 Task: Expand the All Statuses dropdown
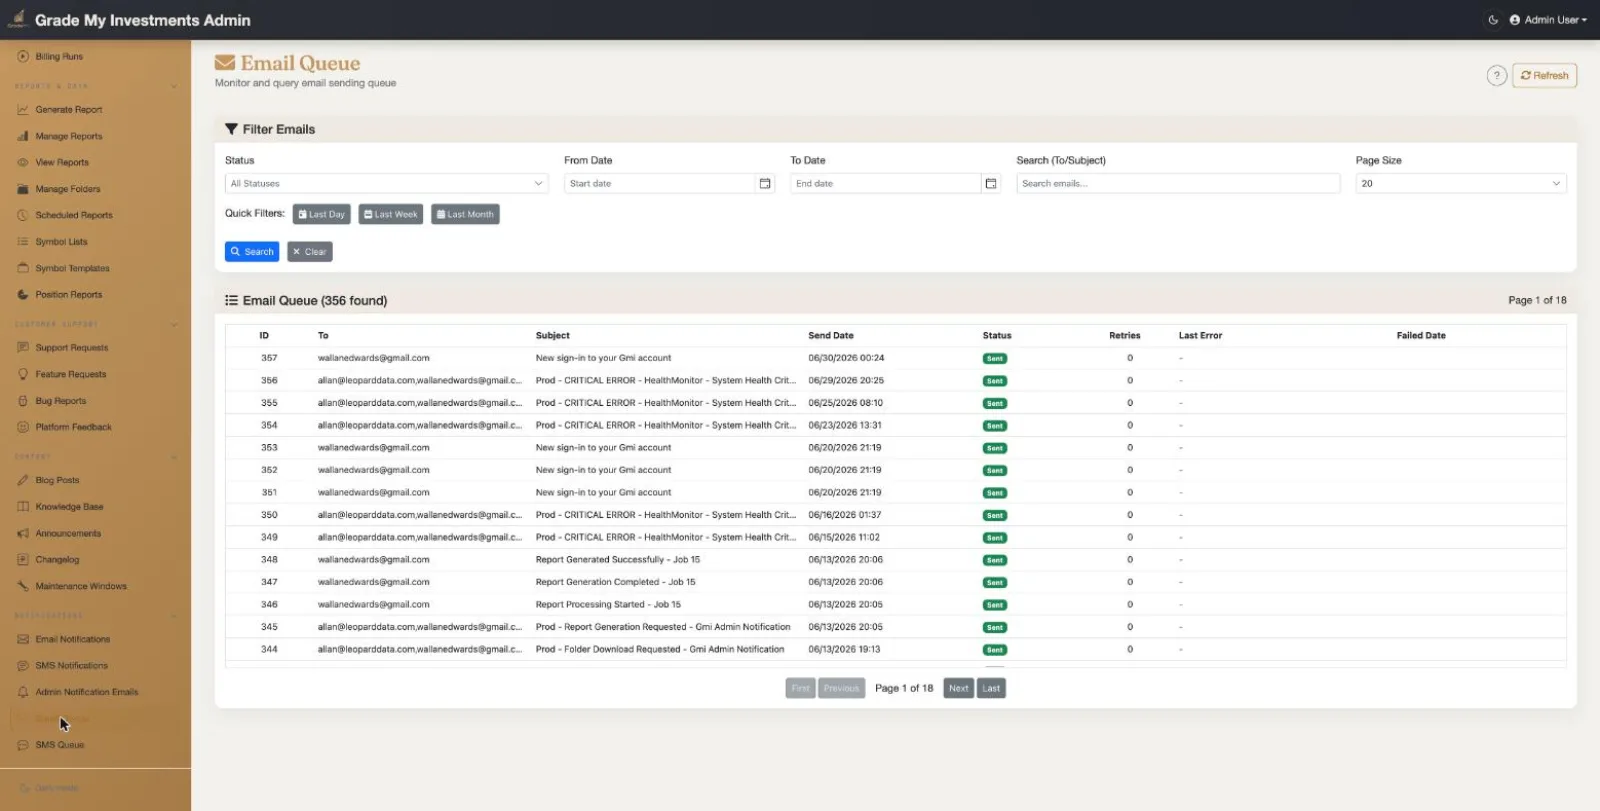tap(386, 184)
